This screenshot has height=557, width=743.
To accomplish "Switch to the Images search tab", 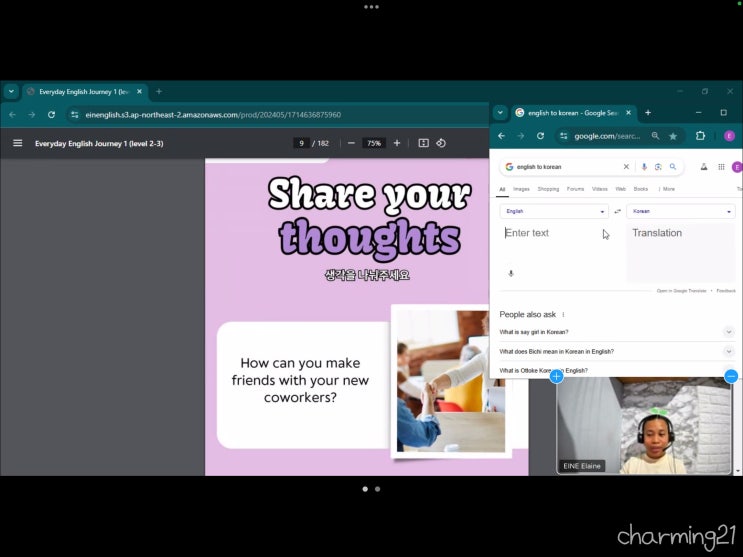I will tap(521, 189).
